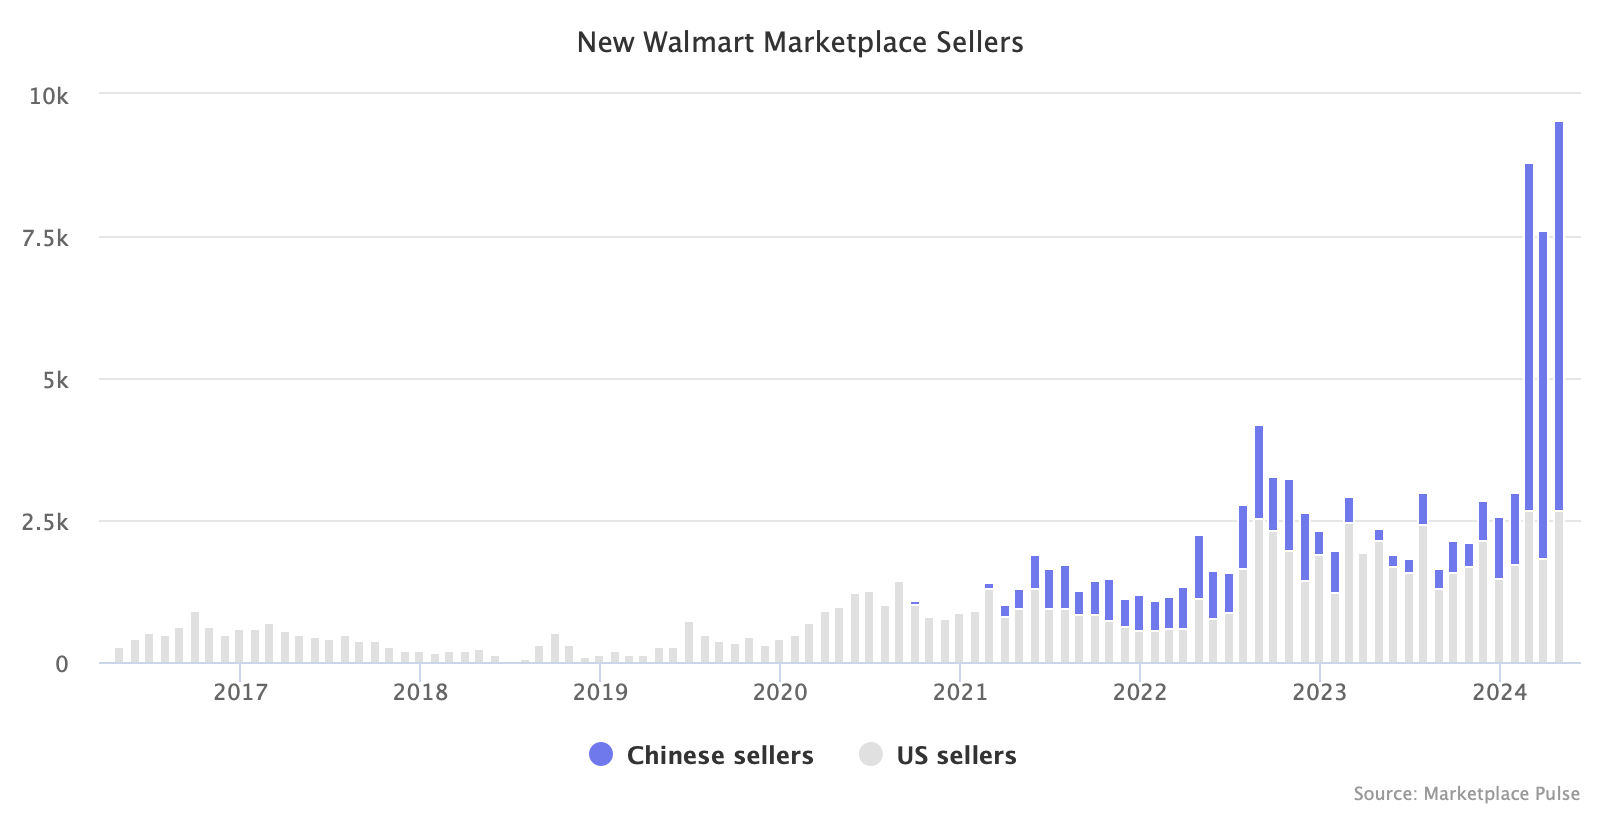Select the 2017 x-axis label
Viewport: 1608px width, 820px height.
(240, 692)
